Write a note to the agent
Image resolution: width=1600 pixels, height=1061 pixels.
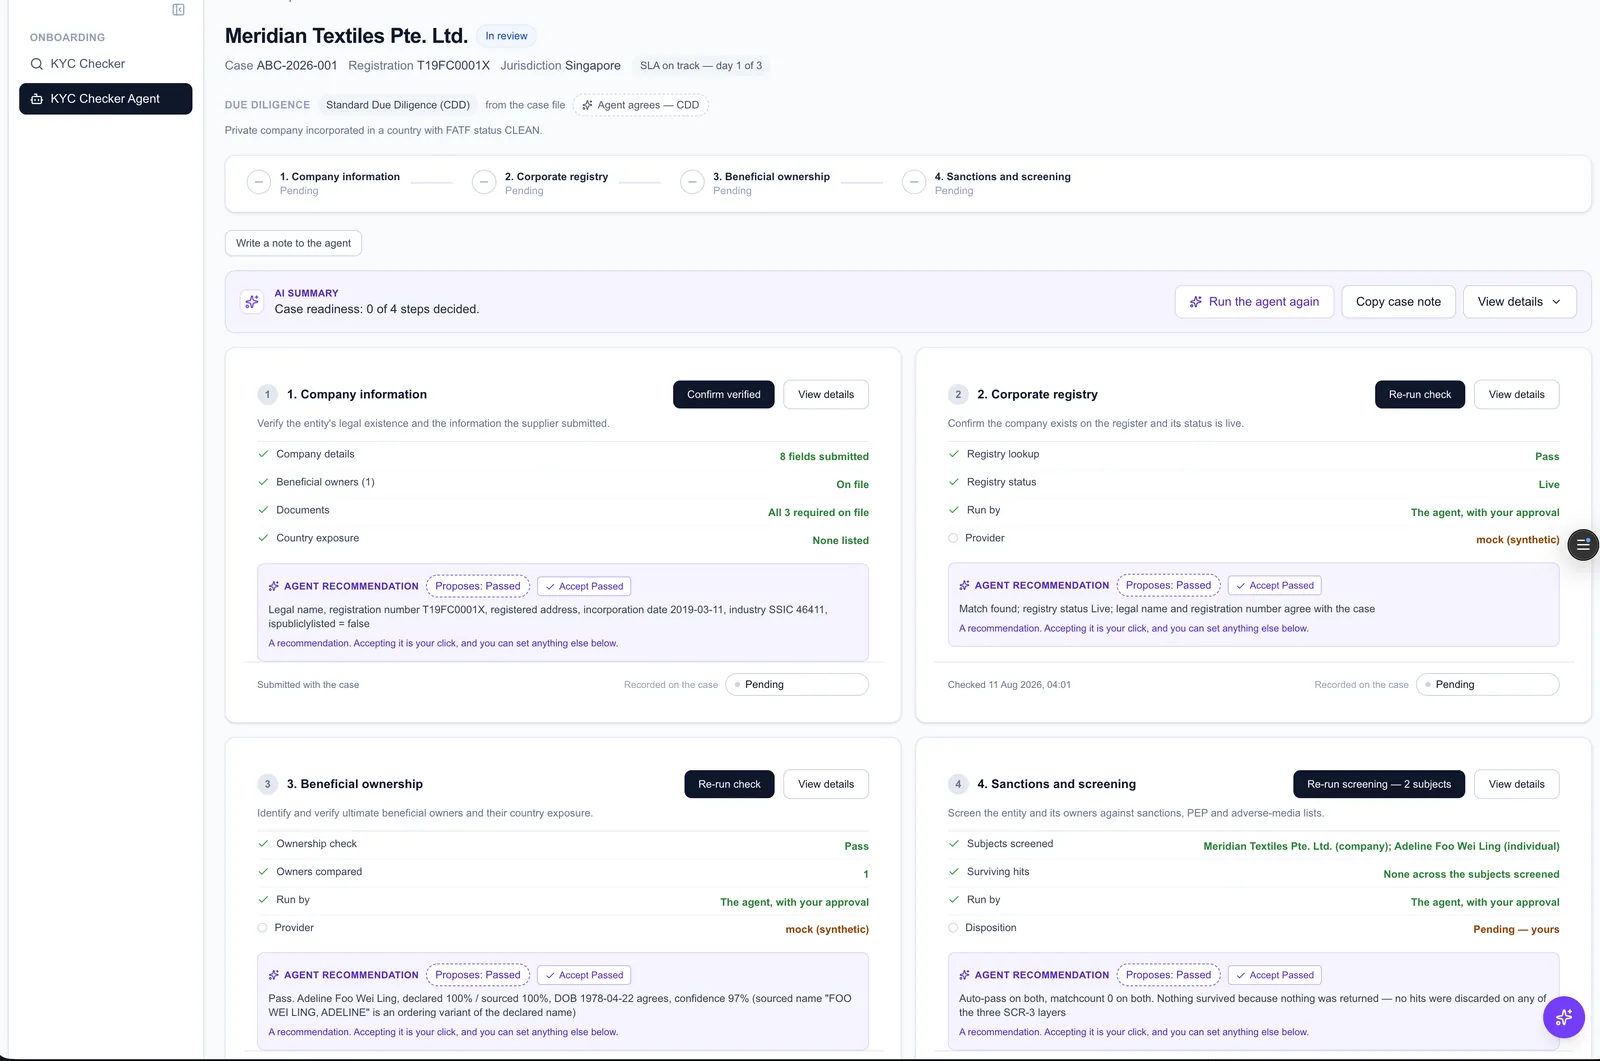(293, 244)
